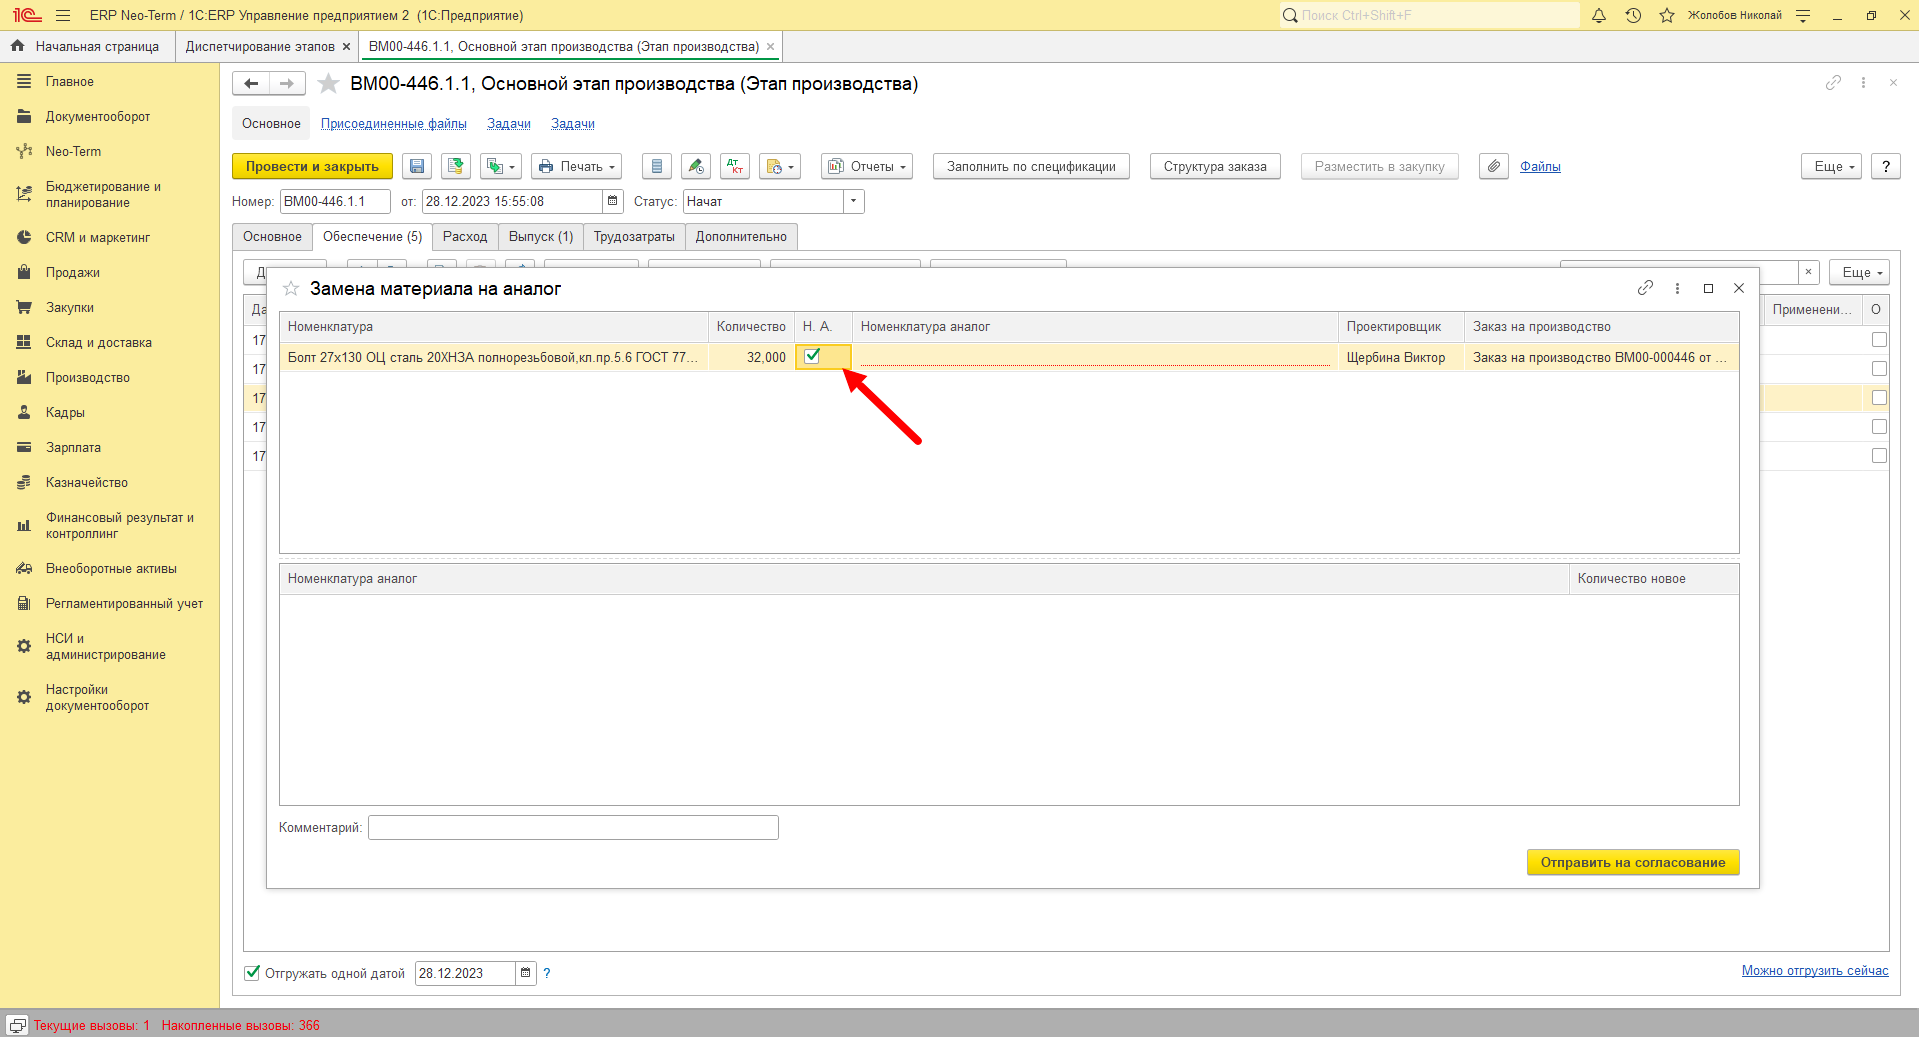Viewport: 1919px width, 1037px height.
Task: Open favorites star in title bar
Action: [1667, 15]
